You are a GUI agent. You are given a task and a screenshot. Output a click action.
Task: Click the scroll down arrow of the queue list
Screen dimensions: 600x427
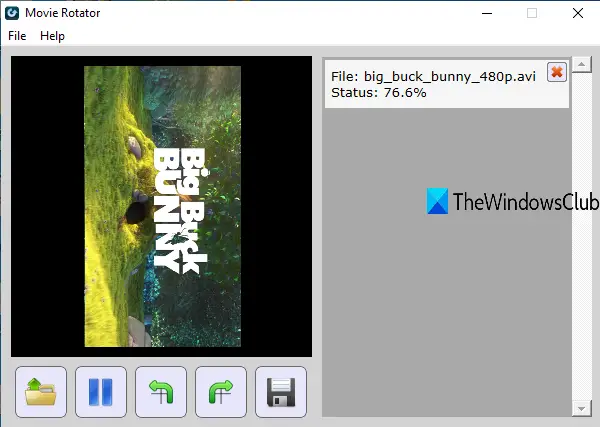(582, 409)
